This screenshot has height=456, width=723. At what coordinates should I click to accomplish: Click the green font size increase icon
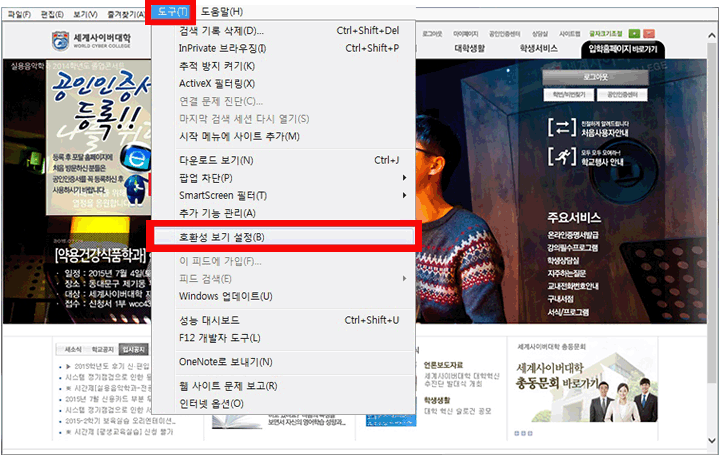coord(634,33)
